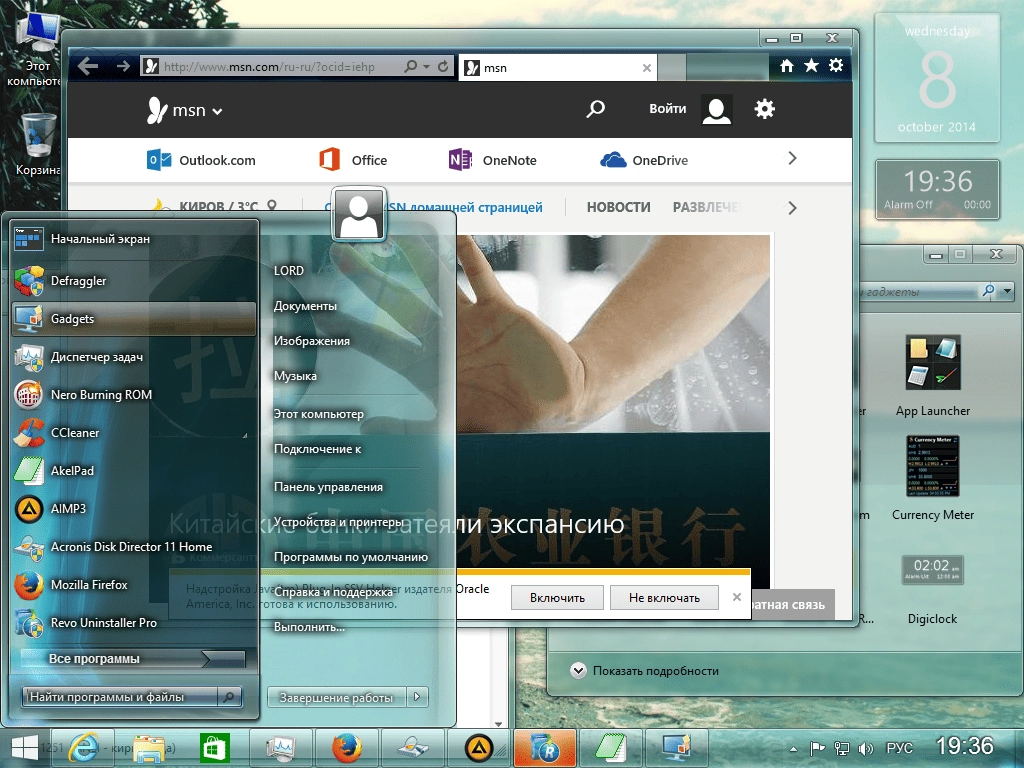The image size is (1024, 768).
Task: Click the Windows Start button
Action: (x=24, y=748)
